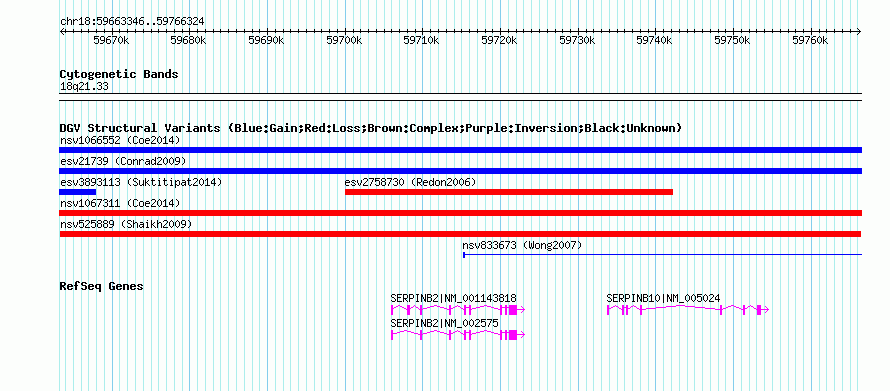This screenshot has height=391, width=890.
Task: Click the chr18:59663346..59766324 coordinate label
Action: click(x=132, y=22)
